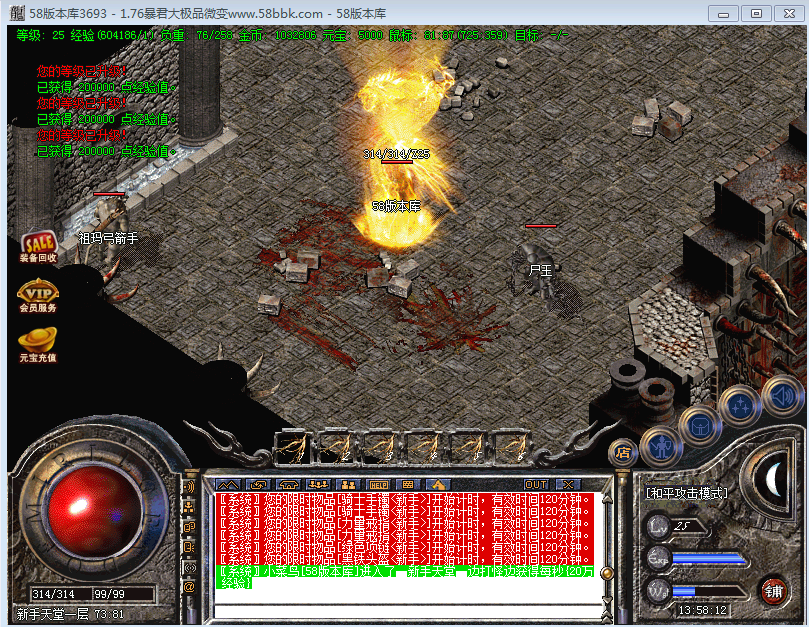Open the minimap mountain icon in chat toolbar
809x627 pixels.
(228, 485)
